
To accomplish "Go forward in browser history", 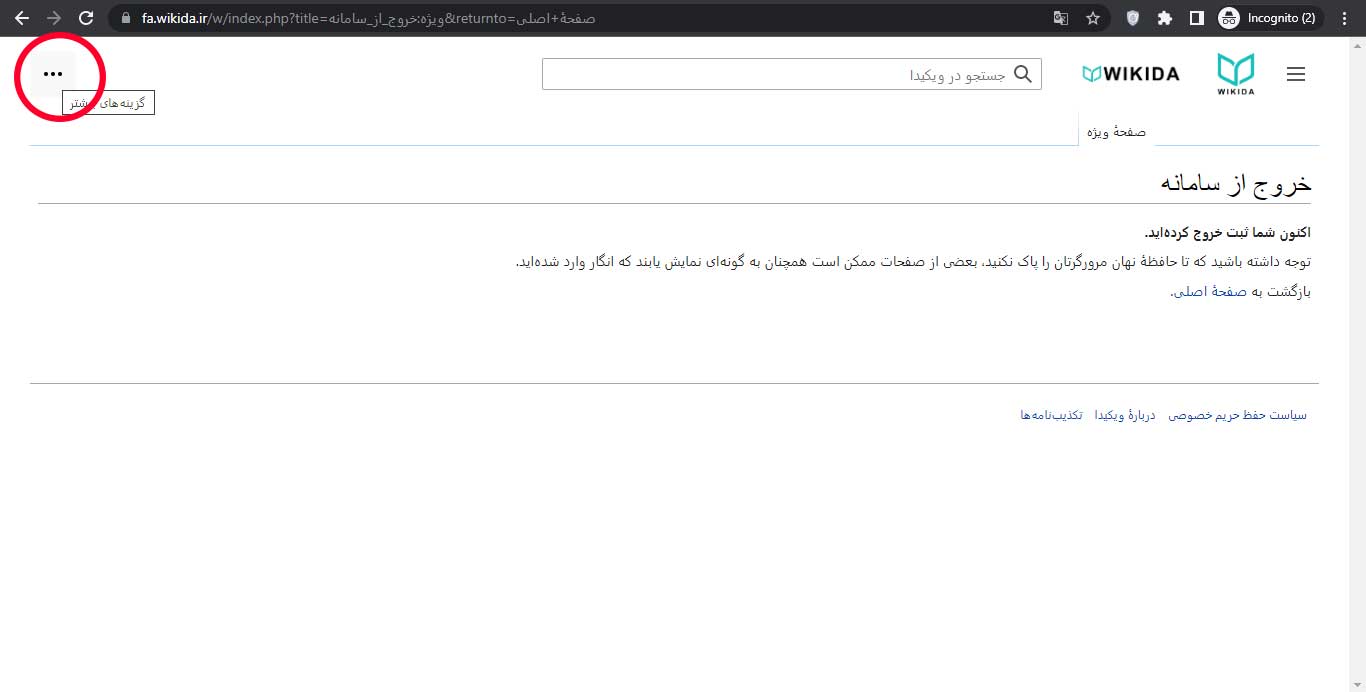I will 54,18.
